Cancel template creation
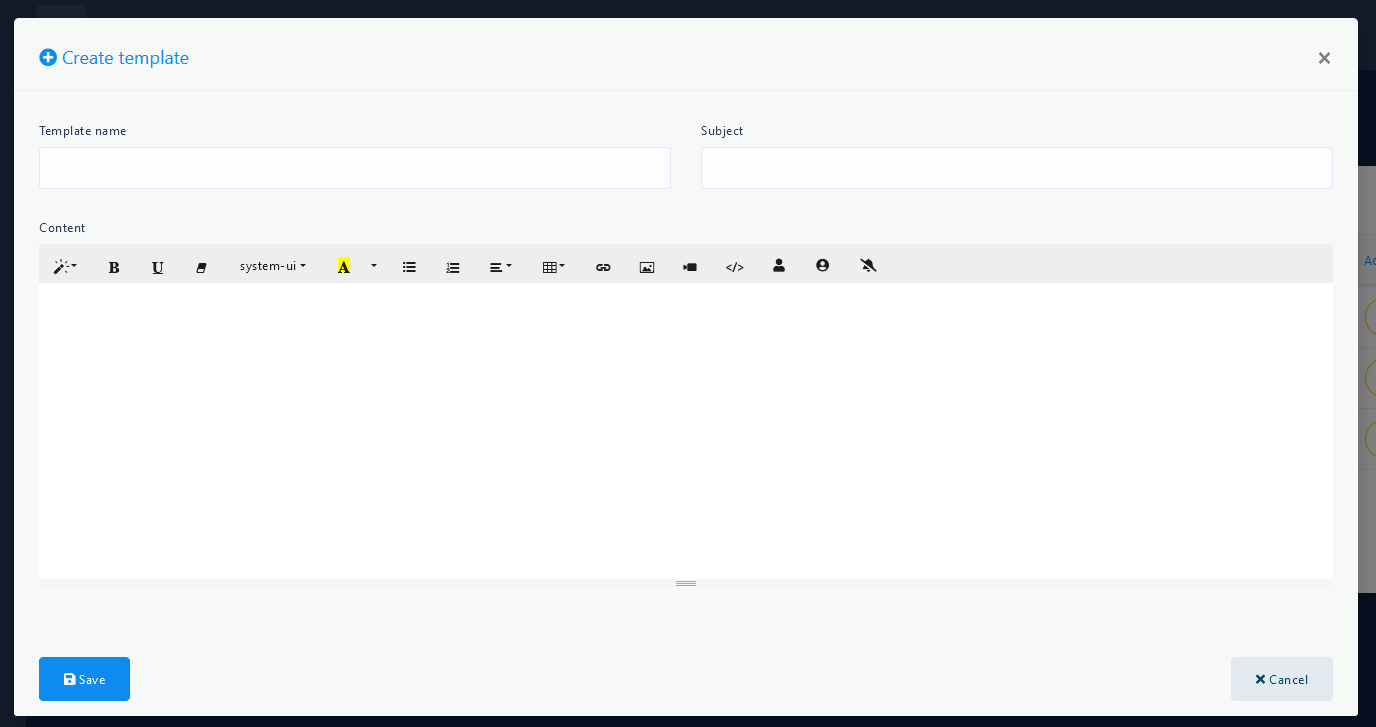The width and height of the screenshot is (1376, 727). coord(1281,679)
